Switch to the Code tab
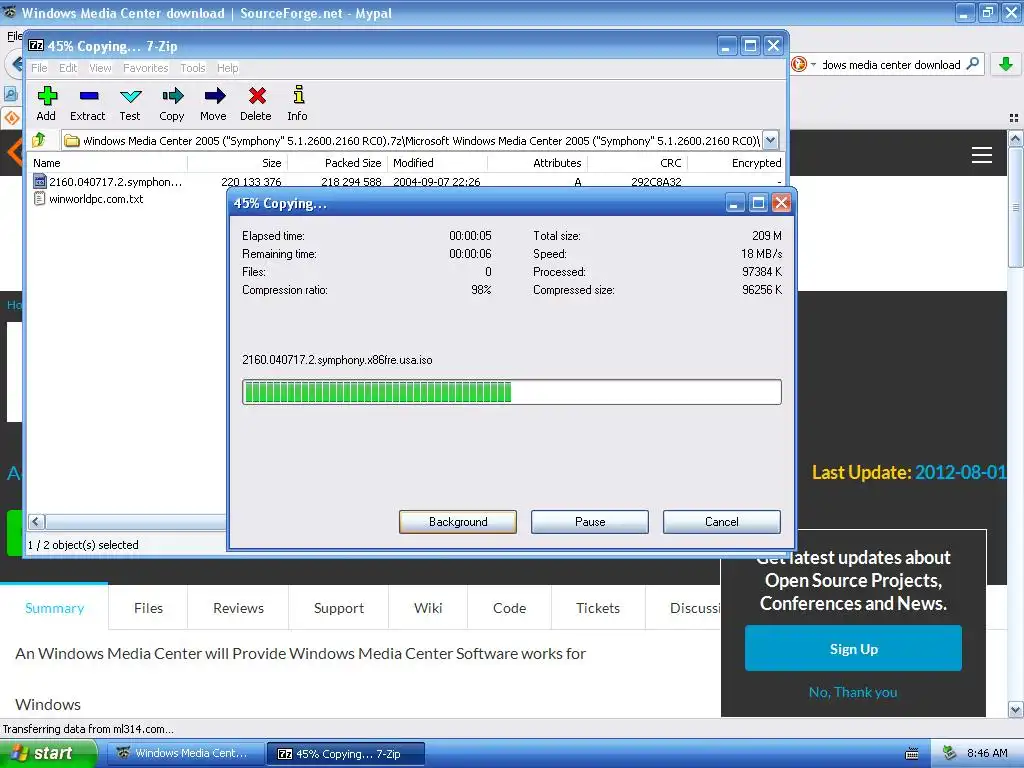Screen dimensions: 1024x768 509,608
